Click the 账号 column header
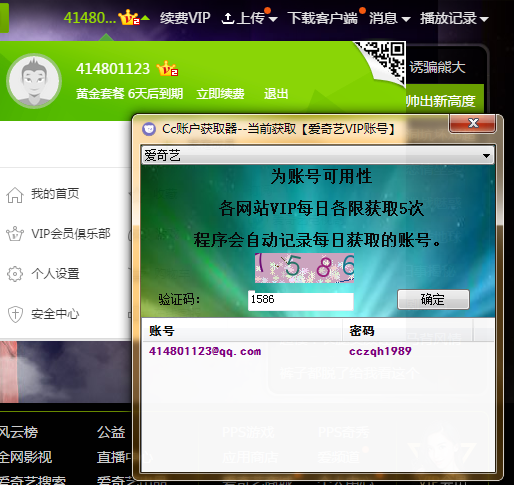The width and height of the screenshot is (514, 485). click(242, 331)
